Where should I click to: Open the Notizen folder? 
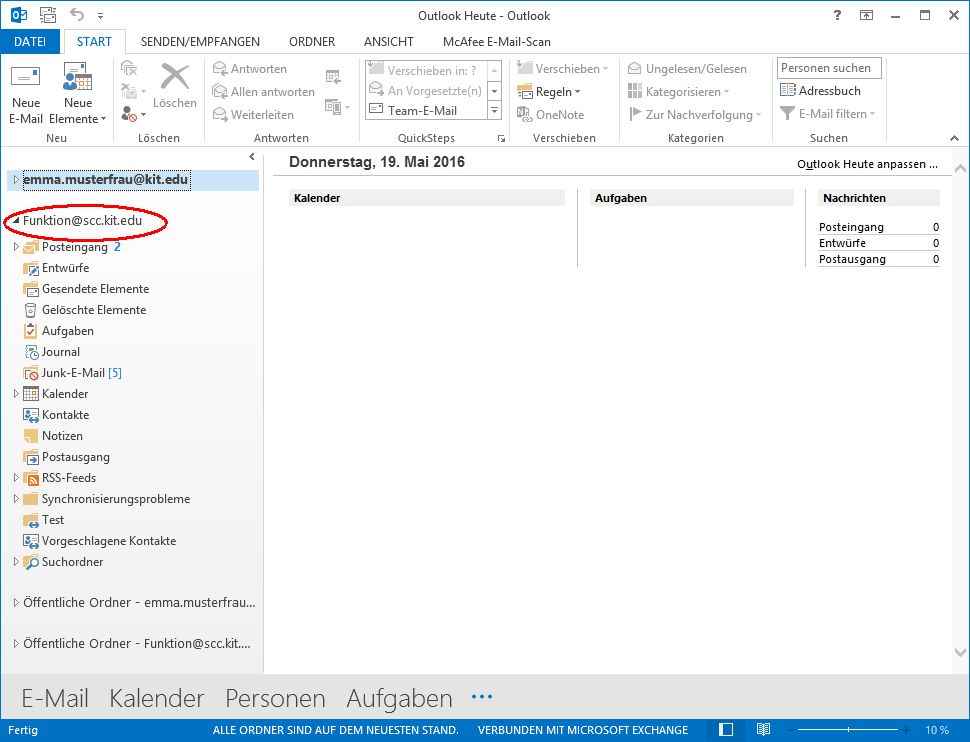point(62,436)
